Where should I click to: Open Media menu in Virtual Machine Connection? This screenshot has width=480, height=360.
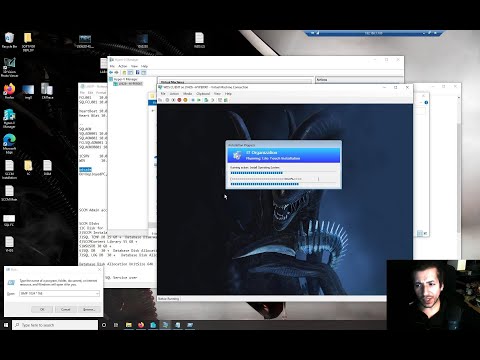pyautogui.click(x=188, y=94)
